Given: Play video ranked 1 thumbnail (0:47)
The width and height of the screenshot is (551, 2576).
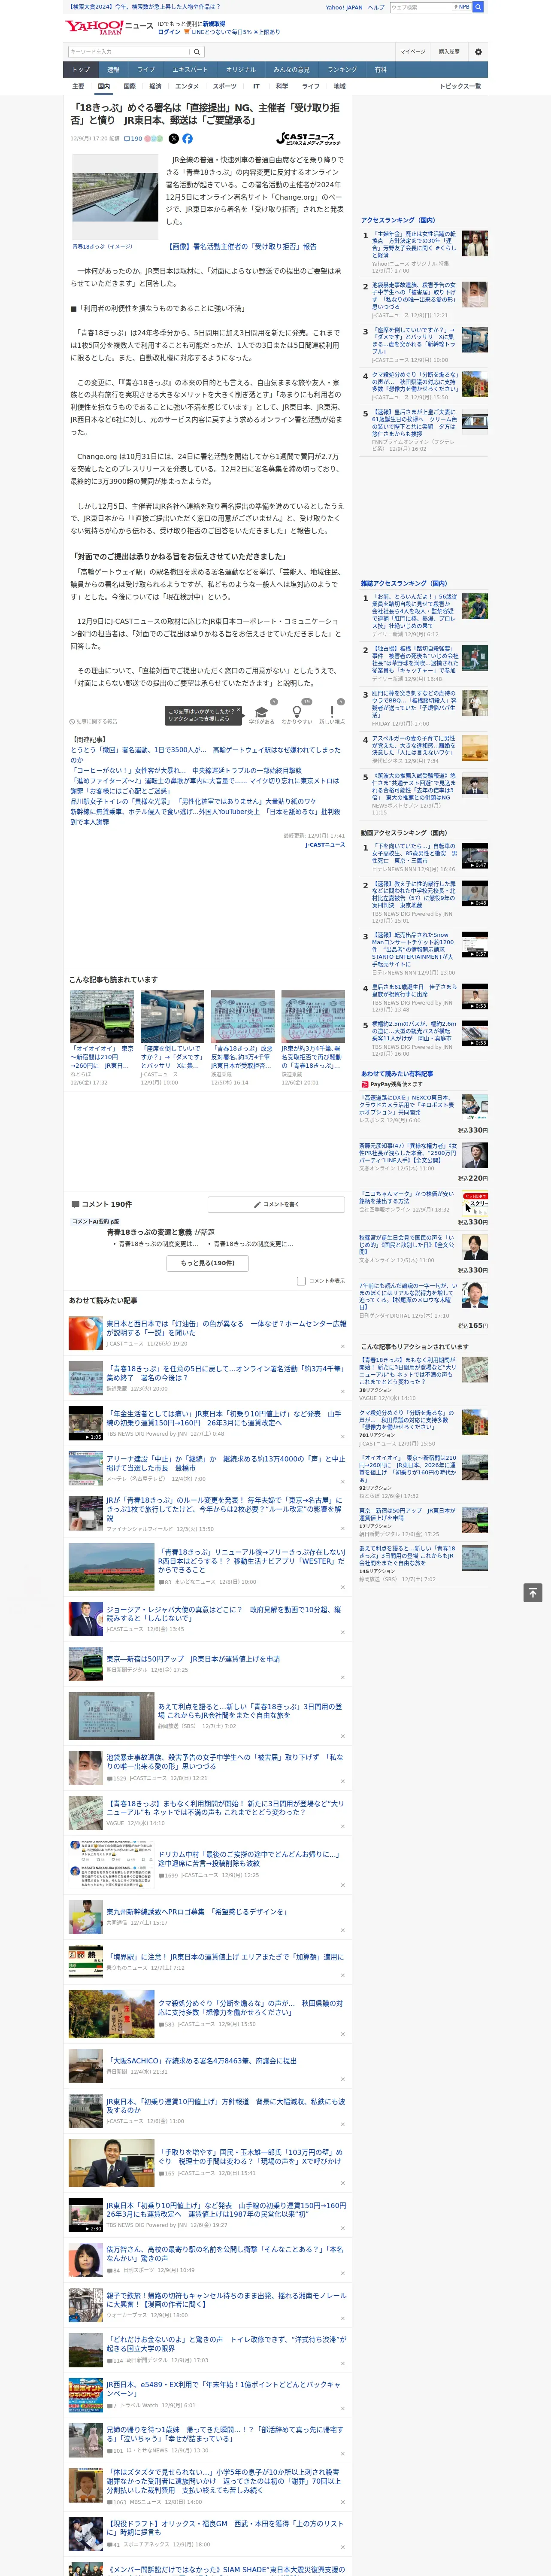Looking at the screenshot, I should tap(474, 856).
